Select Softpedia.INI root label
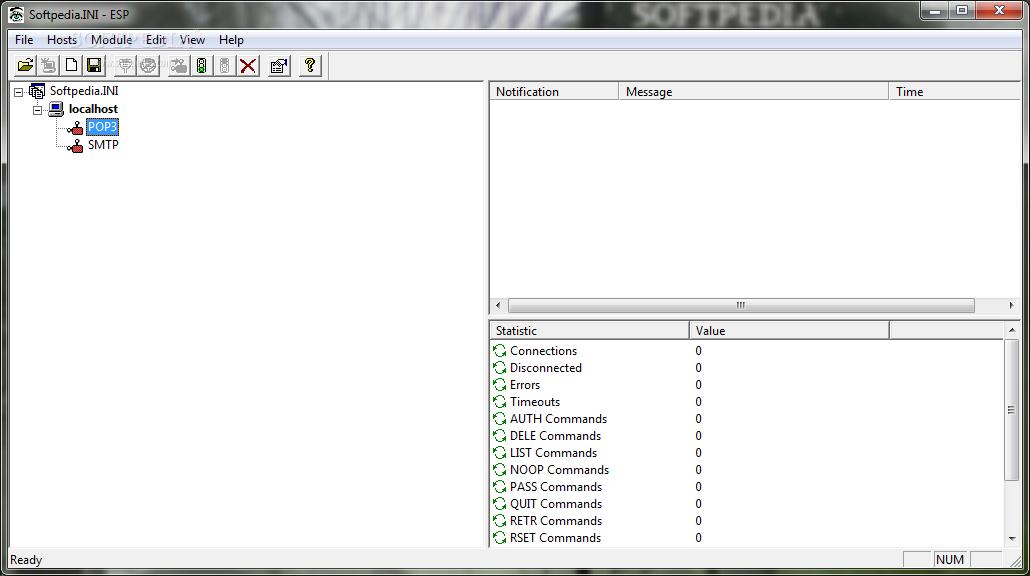The width and height of the screenshot is (1030, 576). 84,91
